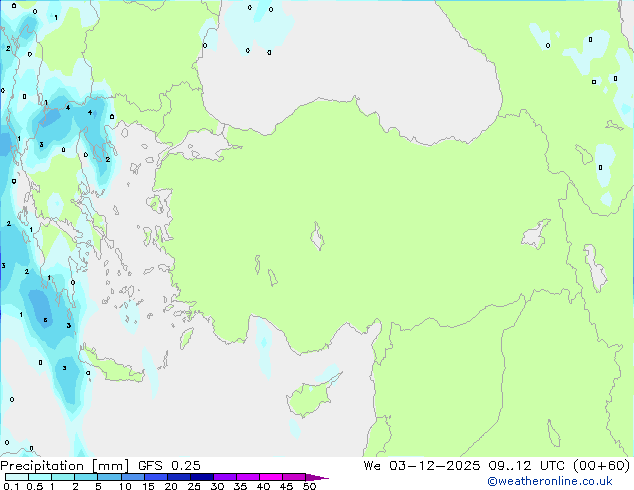Click the 25–30 mm dark navy legend swatch
This screenshot has width=634, height=490.
tap(201, 477)
